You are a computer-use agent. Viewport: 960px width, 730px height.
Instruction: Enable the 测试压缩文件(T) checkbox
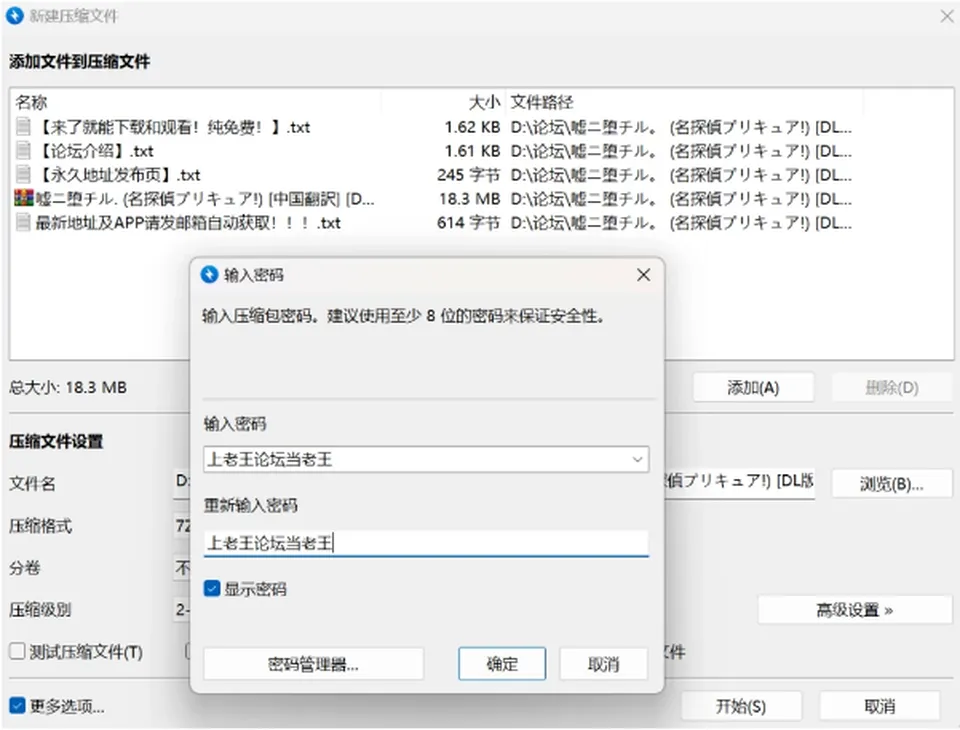click(x=17, y=651)
